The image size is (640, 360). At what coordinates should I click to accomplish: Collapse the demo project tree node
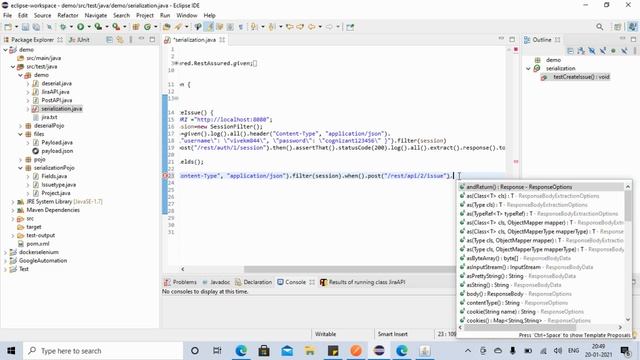(5, 50)
